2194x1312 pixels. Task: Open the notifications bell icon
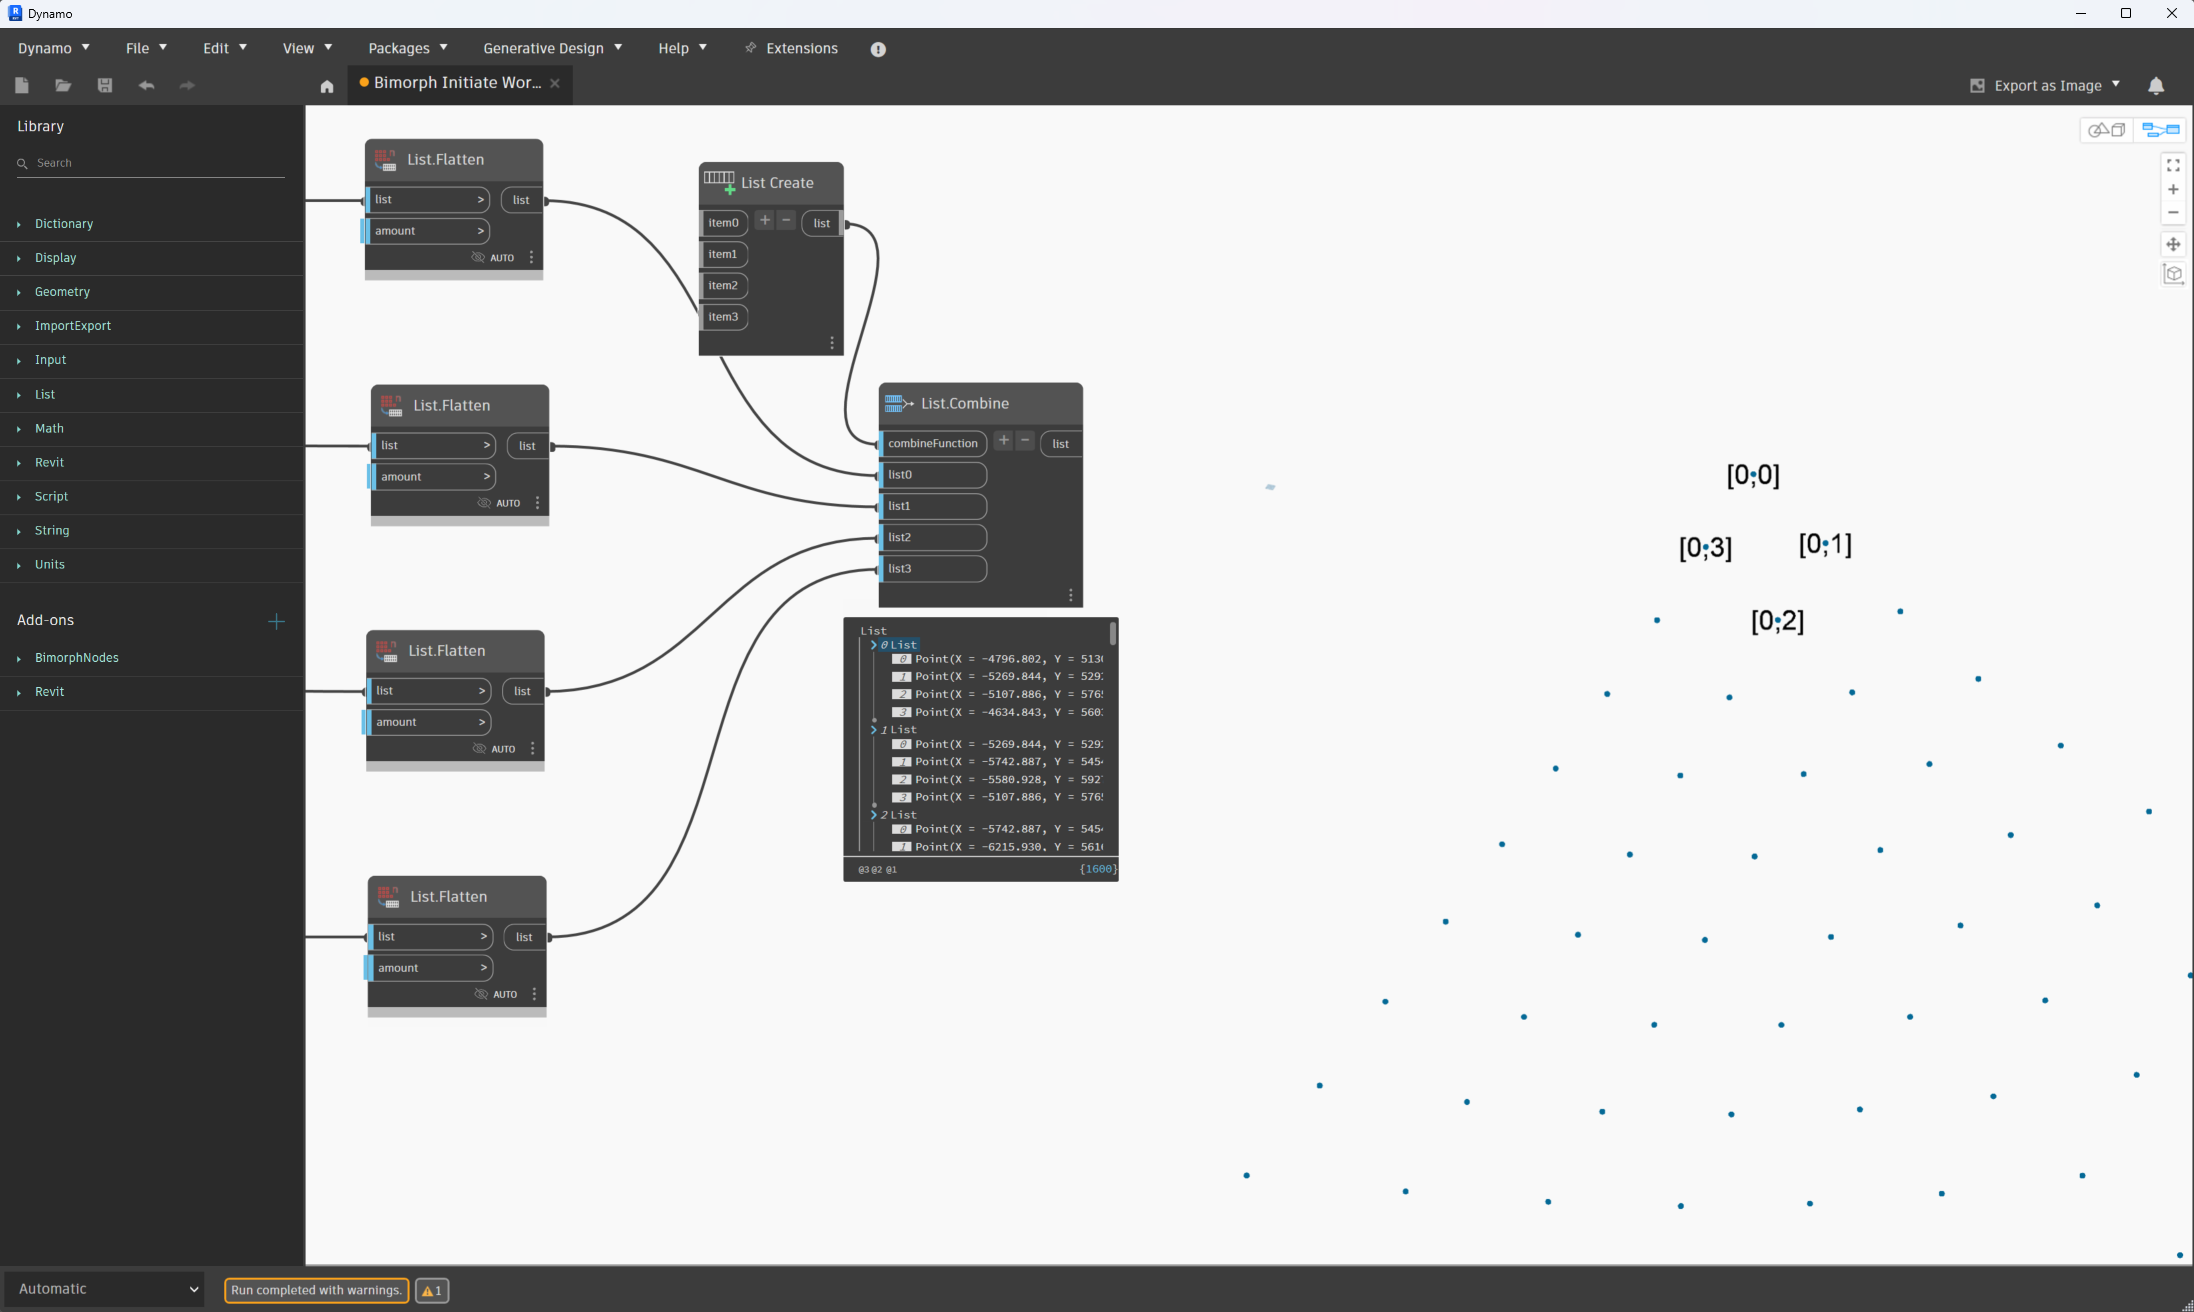coord(2156,86)
